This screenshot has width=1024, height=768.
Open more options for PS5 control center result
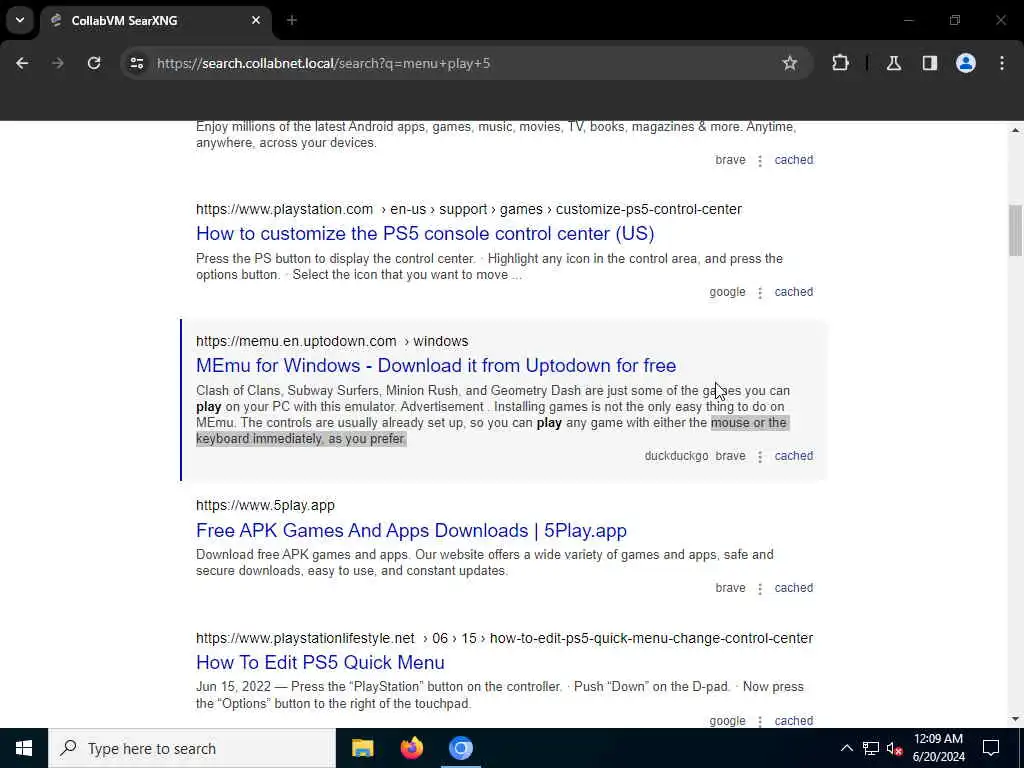click(760, 293)
